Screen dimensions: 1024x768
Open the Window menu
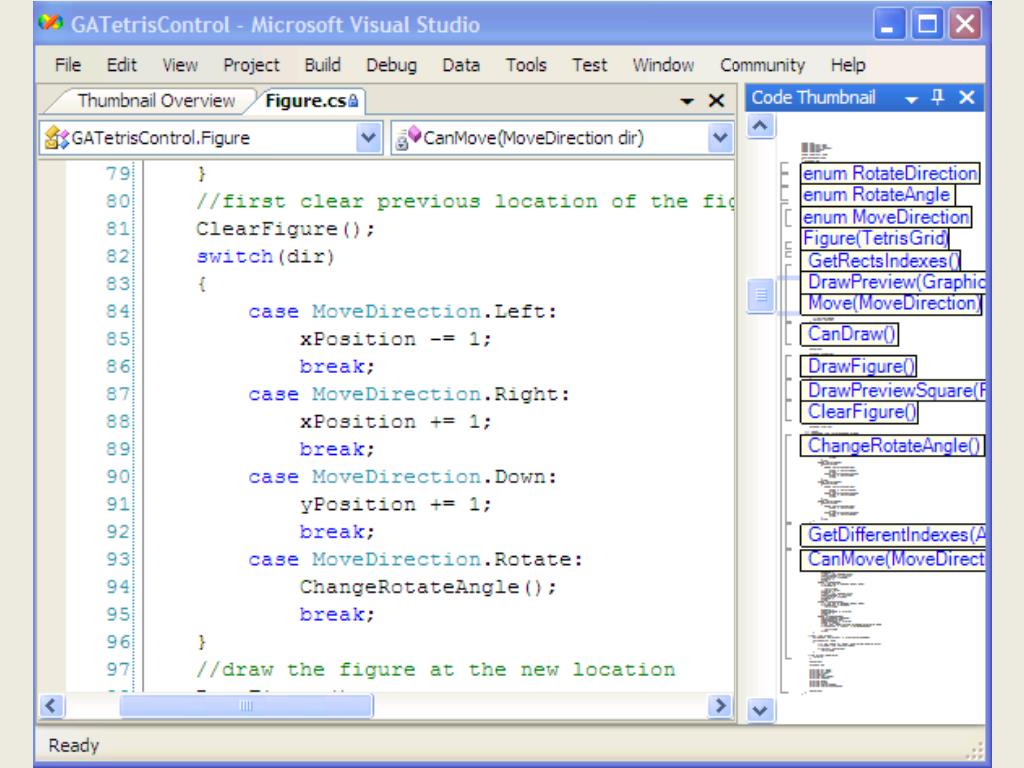[663, 65]
